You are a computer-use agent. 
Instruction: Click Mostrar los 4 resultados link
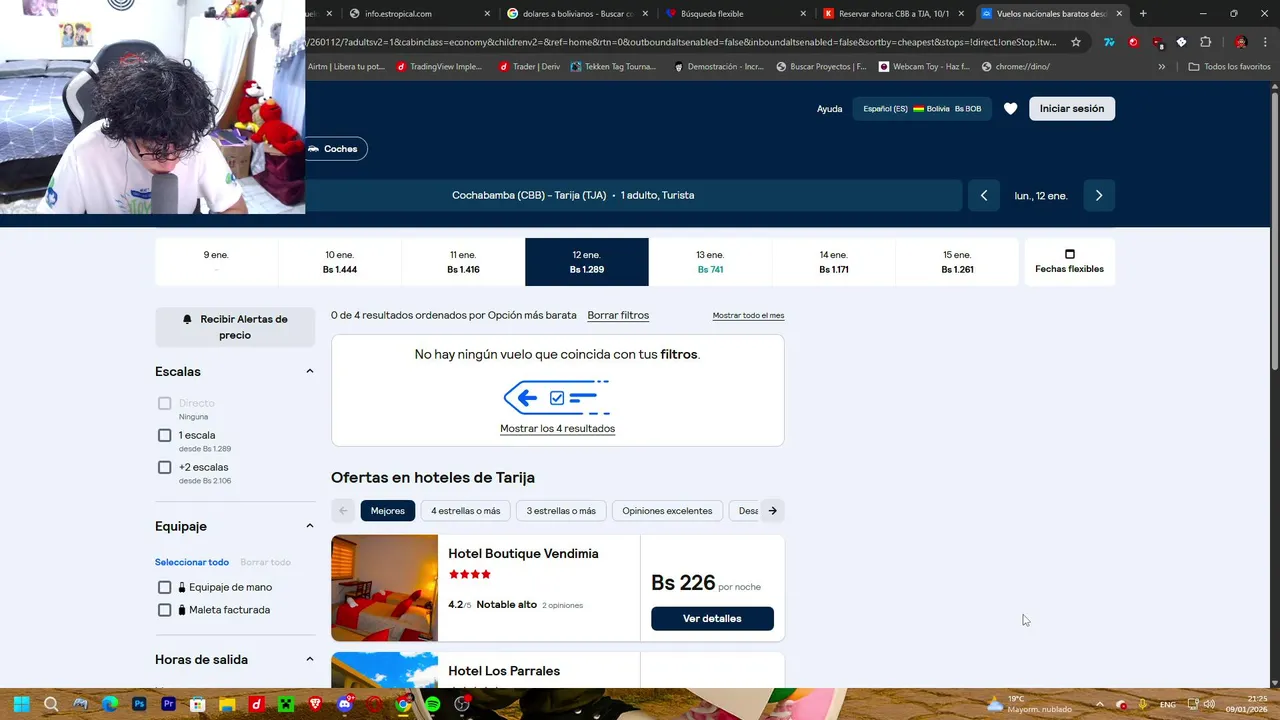point(557,428)
